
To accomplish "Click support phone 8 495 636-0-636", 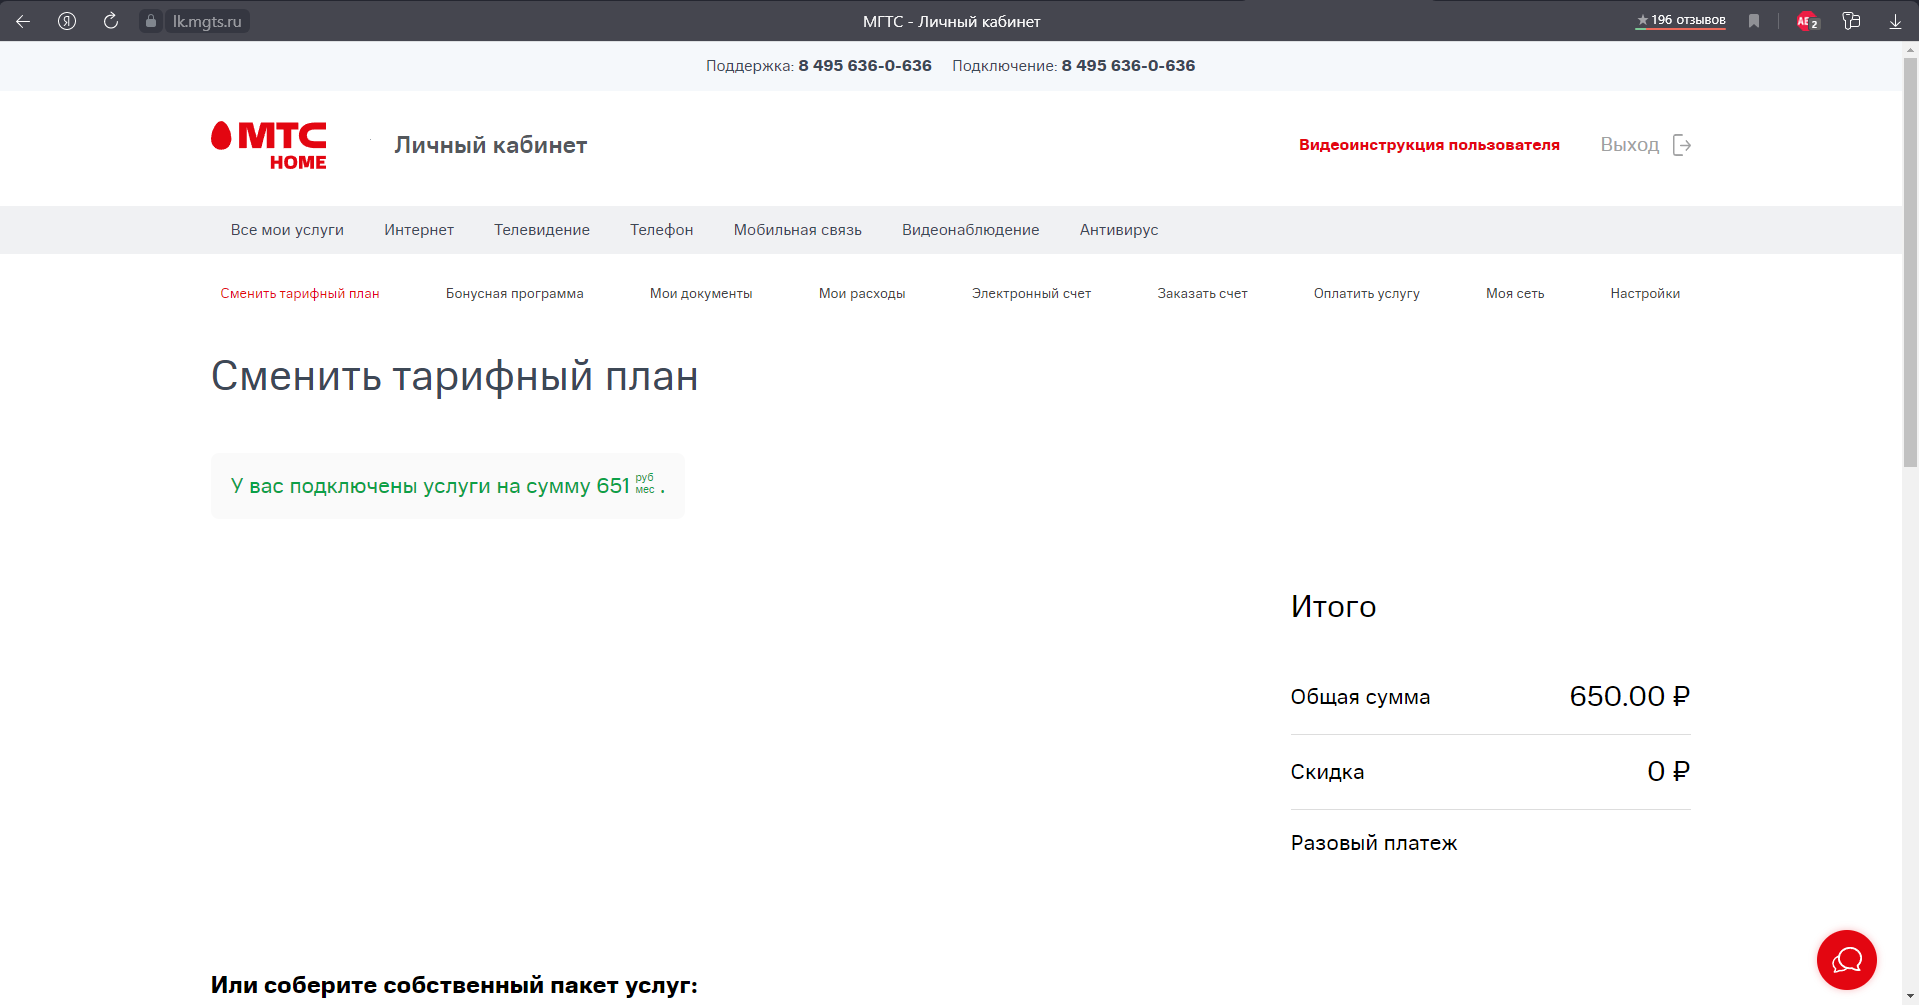I will 865,66.
